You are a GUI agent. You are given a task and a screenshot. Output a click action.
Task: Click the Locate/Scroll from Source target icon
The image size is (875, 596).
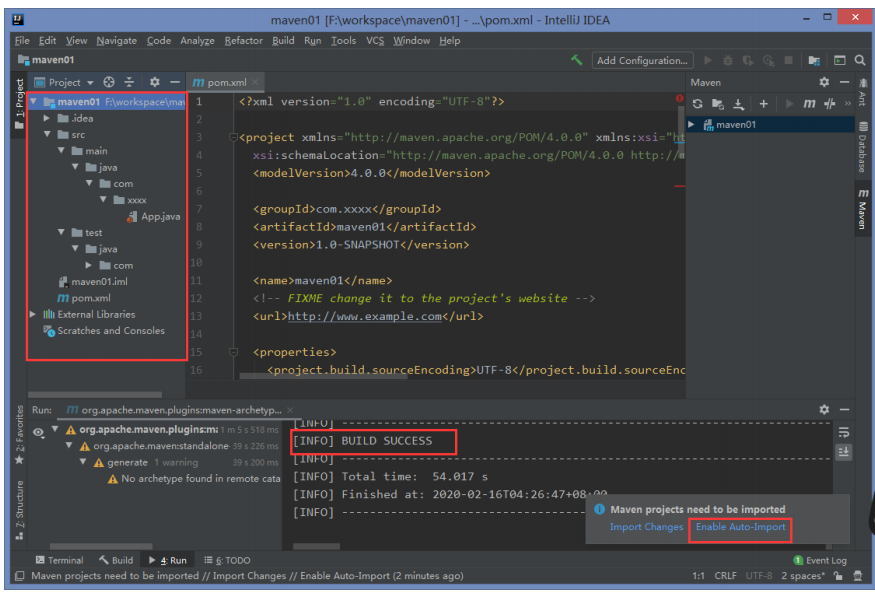pyautogui.click(x=109, y=82)
